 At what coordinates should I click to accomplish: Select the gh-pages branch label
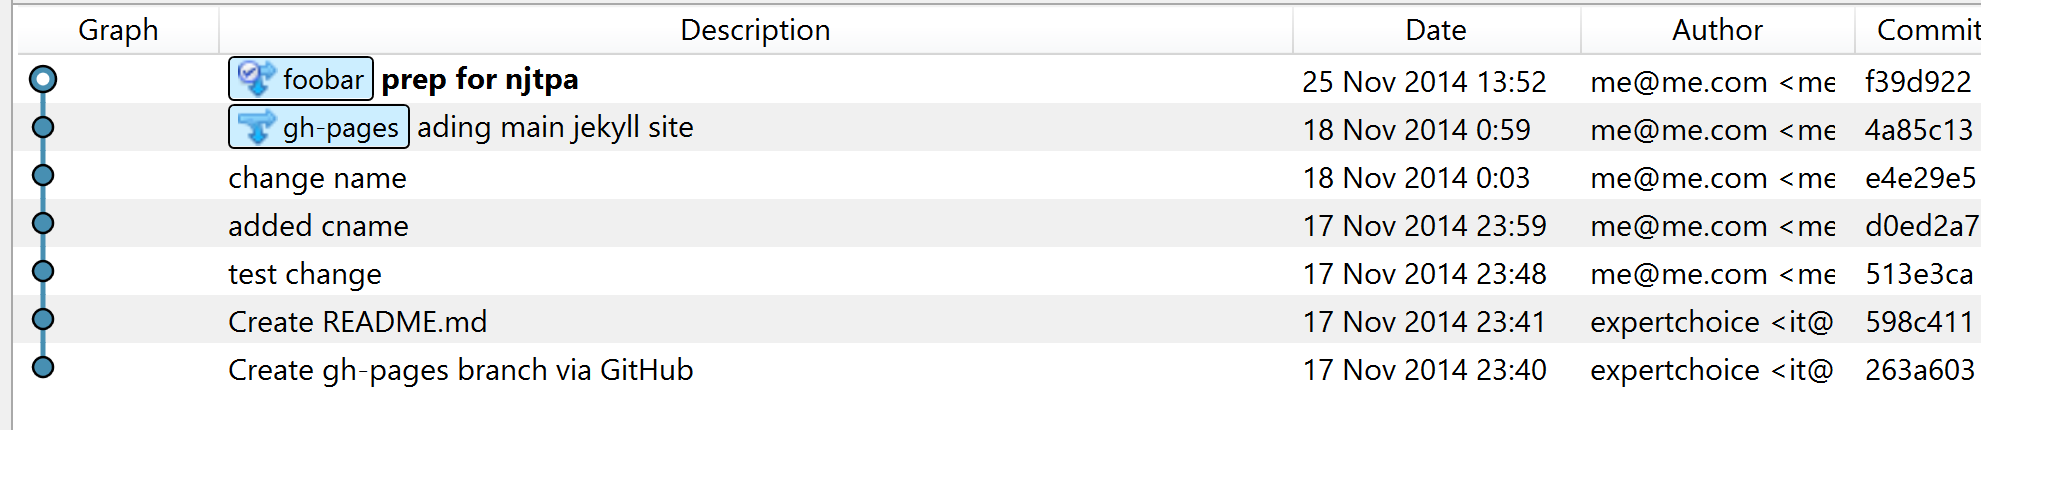[x=340, y=128]
